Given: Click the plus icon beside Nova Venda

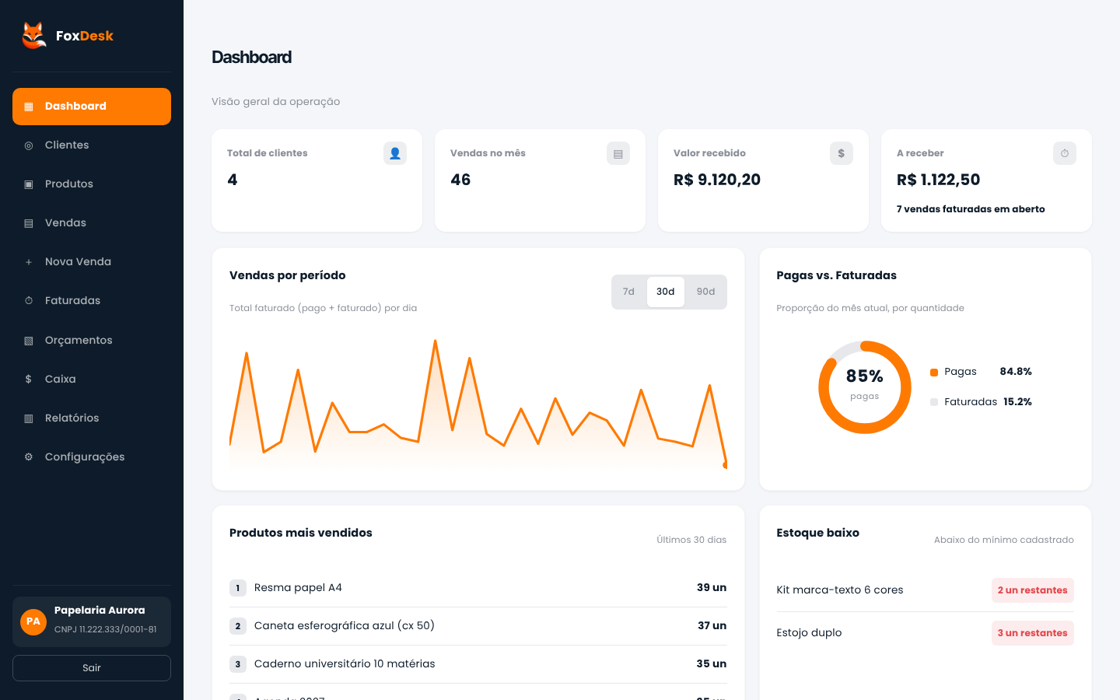Looking at the screenshot, I should pos(29,262).
